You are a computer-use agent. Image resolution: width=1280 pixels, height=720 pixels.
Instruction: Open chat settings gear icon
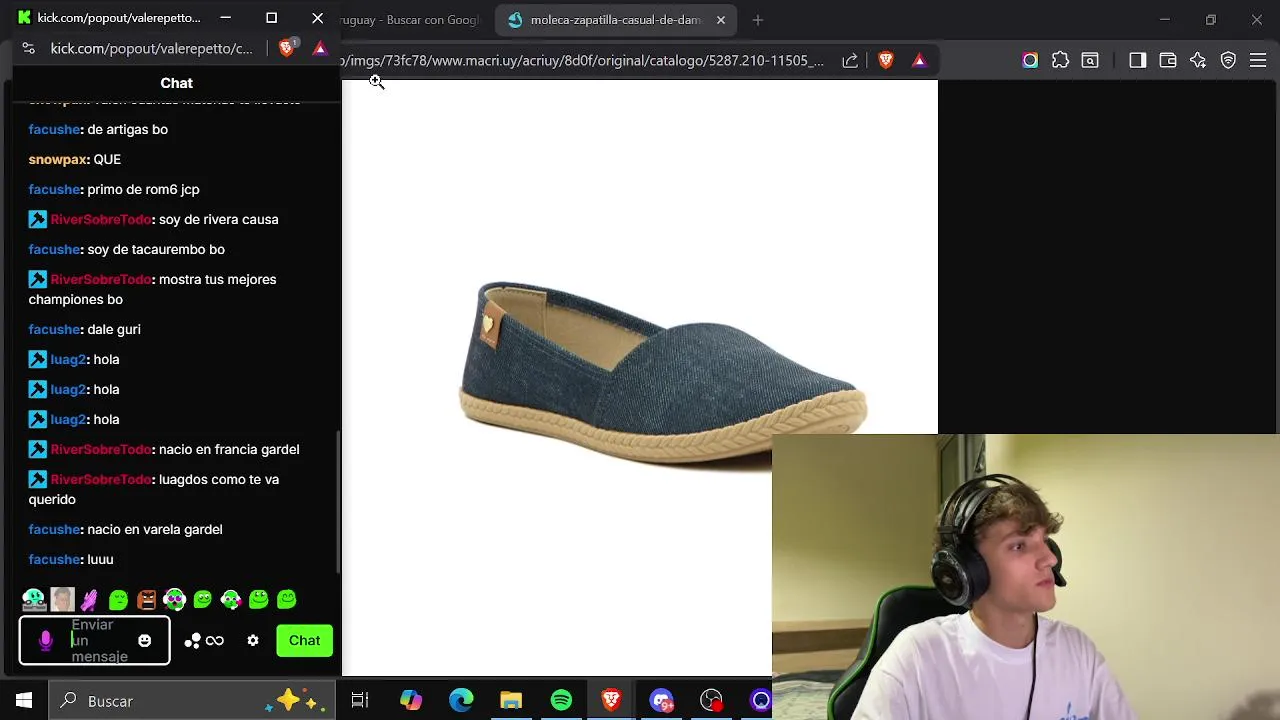click(253, 641)
